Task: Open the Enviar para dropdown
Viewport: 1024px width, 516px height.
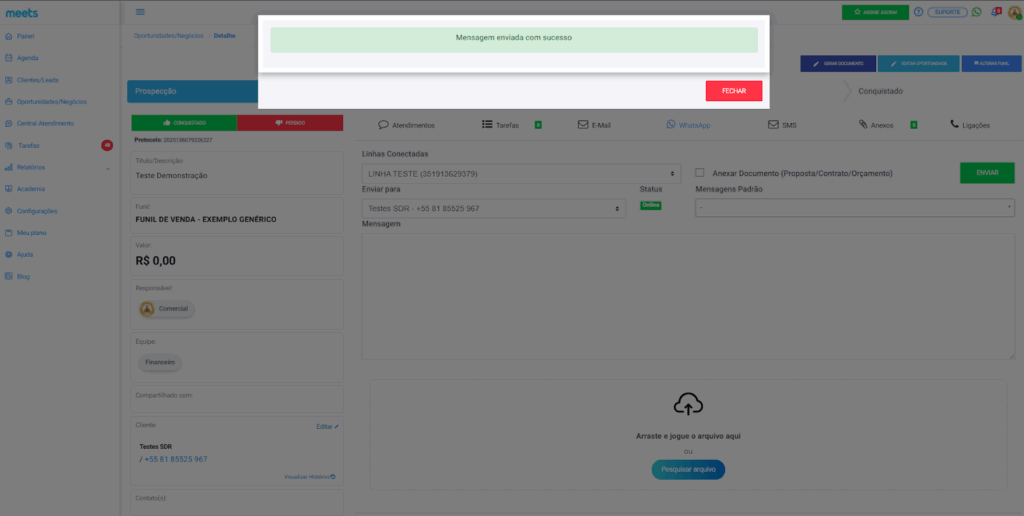Action: (x=492, y=208)
